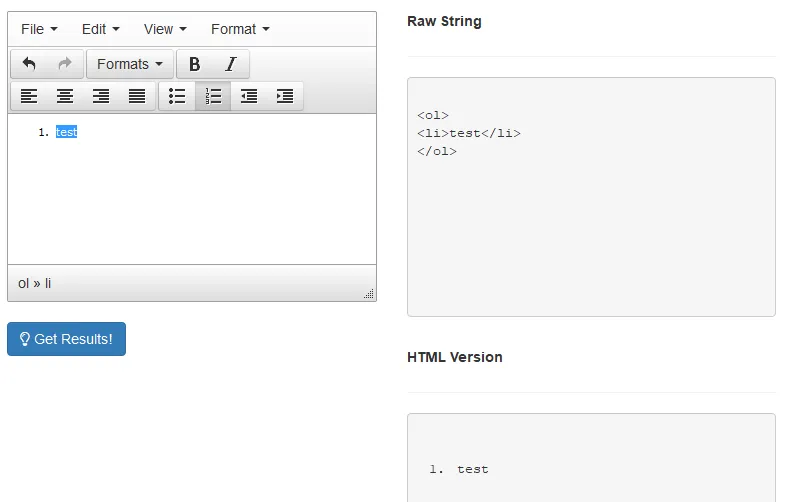790x502 pixels.
Task: Justify the selected text
Action: point(137,96)
